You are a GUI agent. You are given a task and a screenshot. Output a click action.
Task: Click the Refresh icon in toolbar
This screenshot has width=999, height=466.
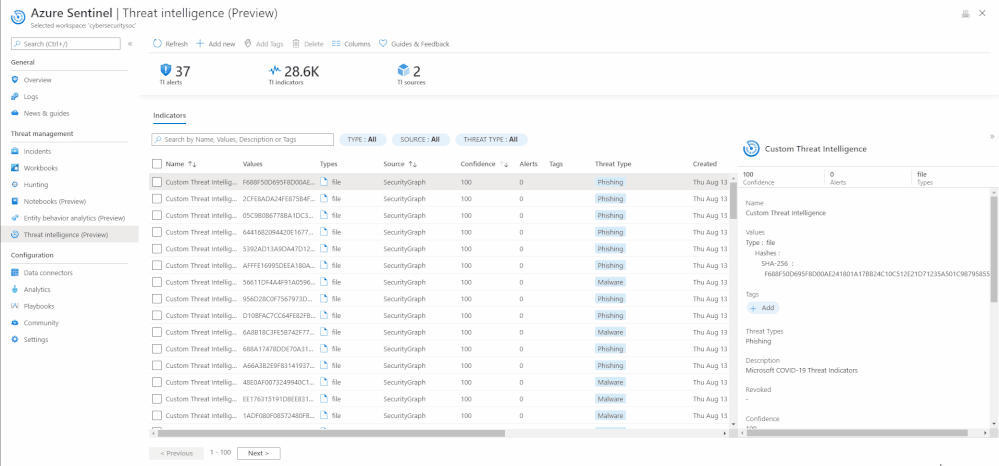[x=157, y=44]
